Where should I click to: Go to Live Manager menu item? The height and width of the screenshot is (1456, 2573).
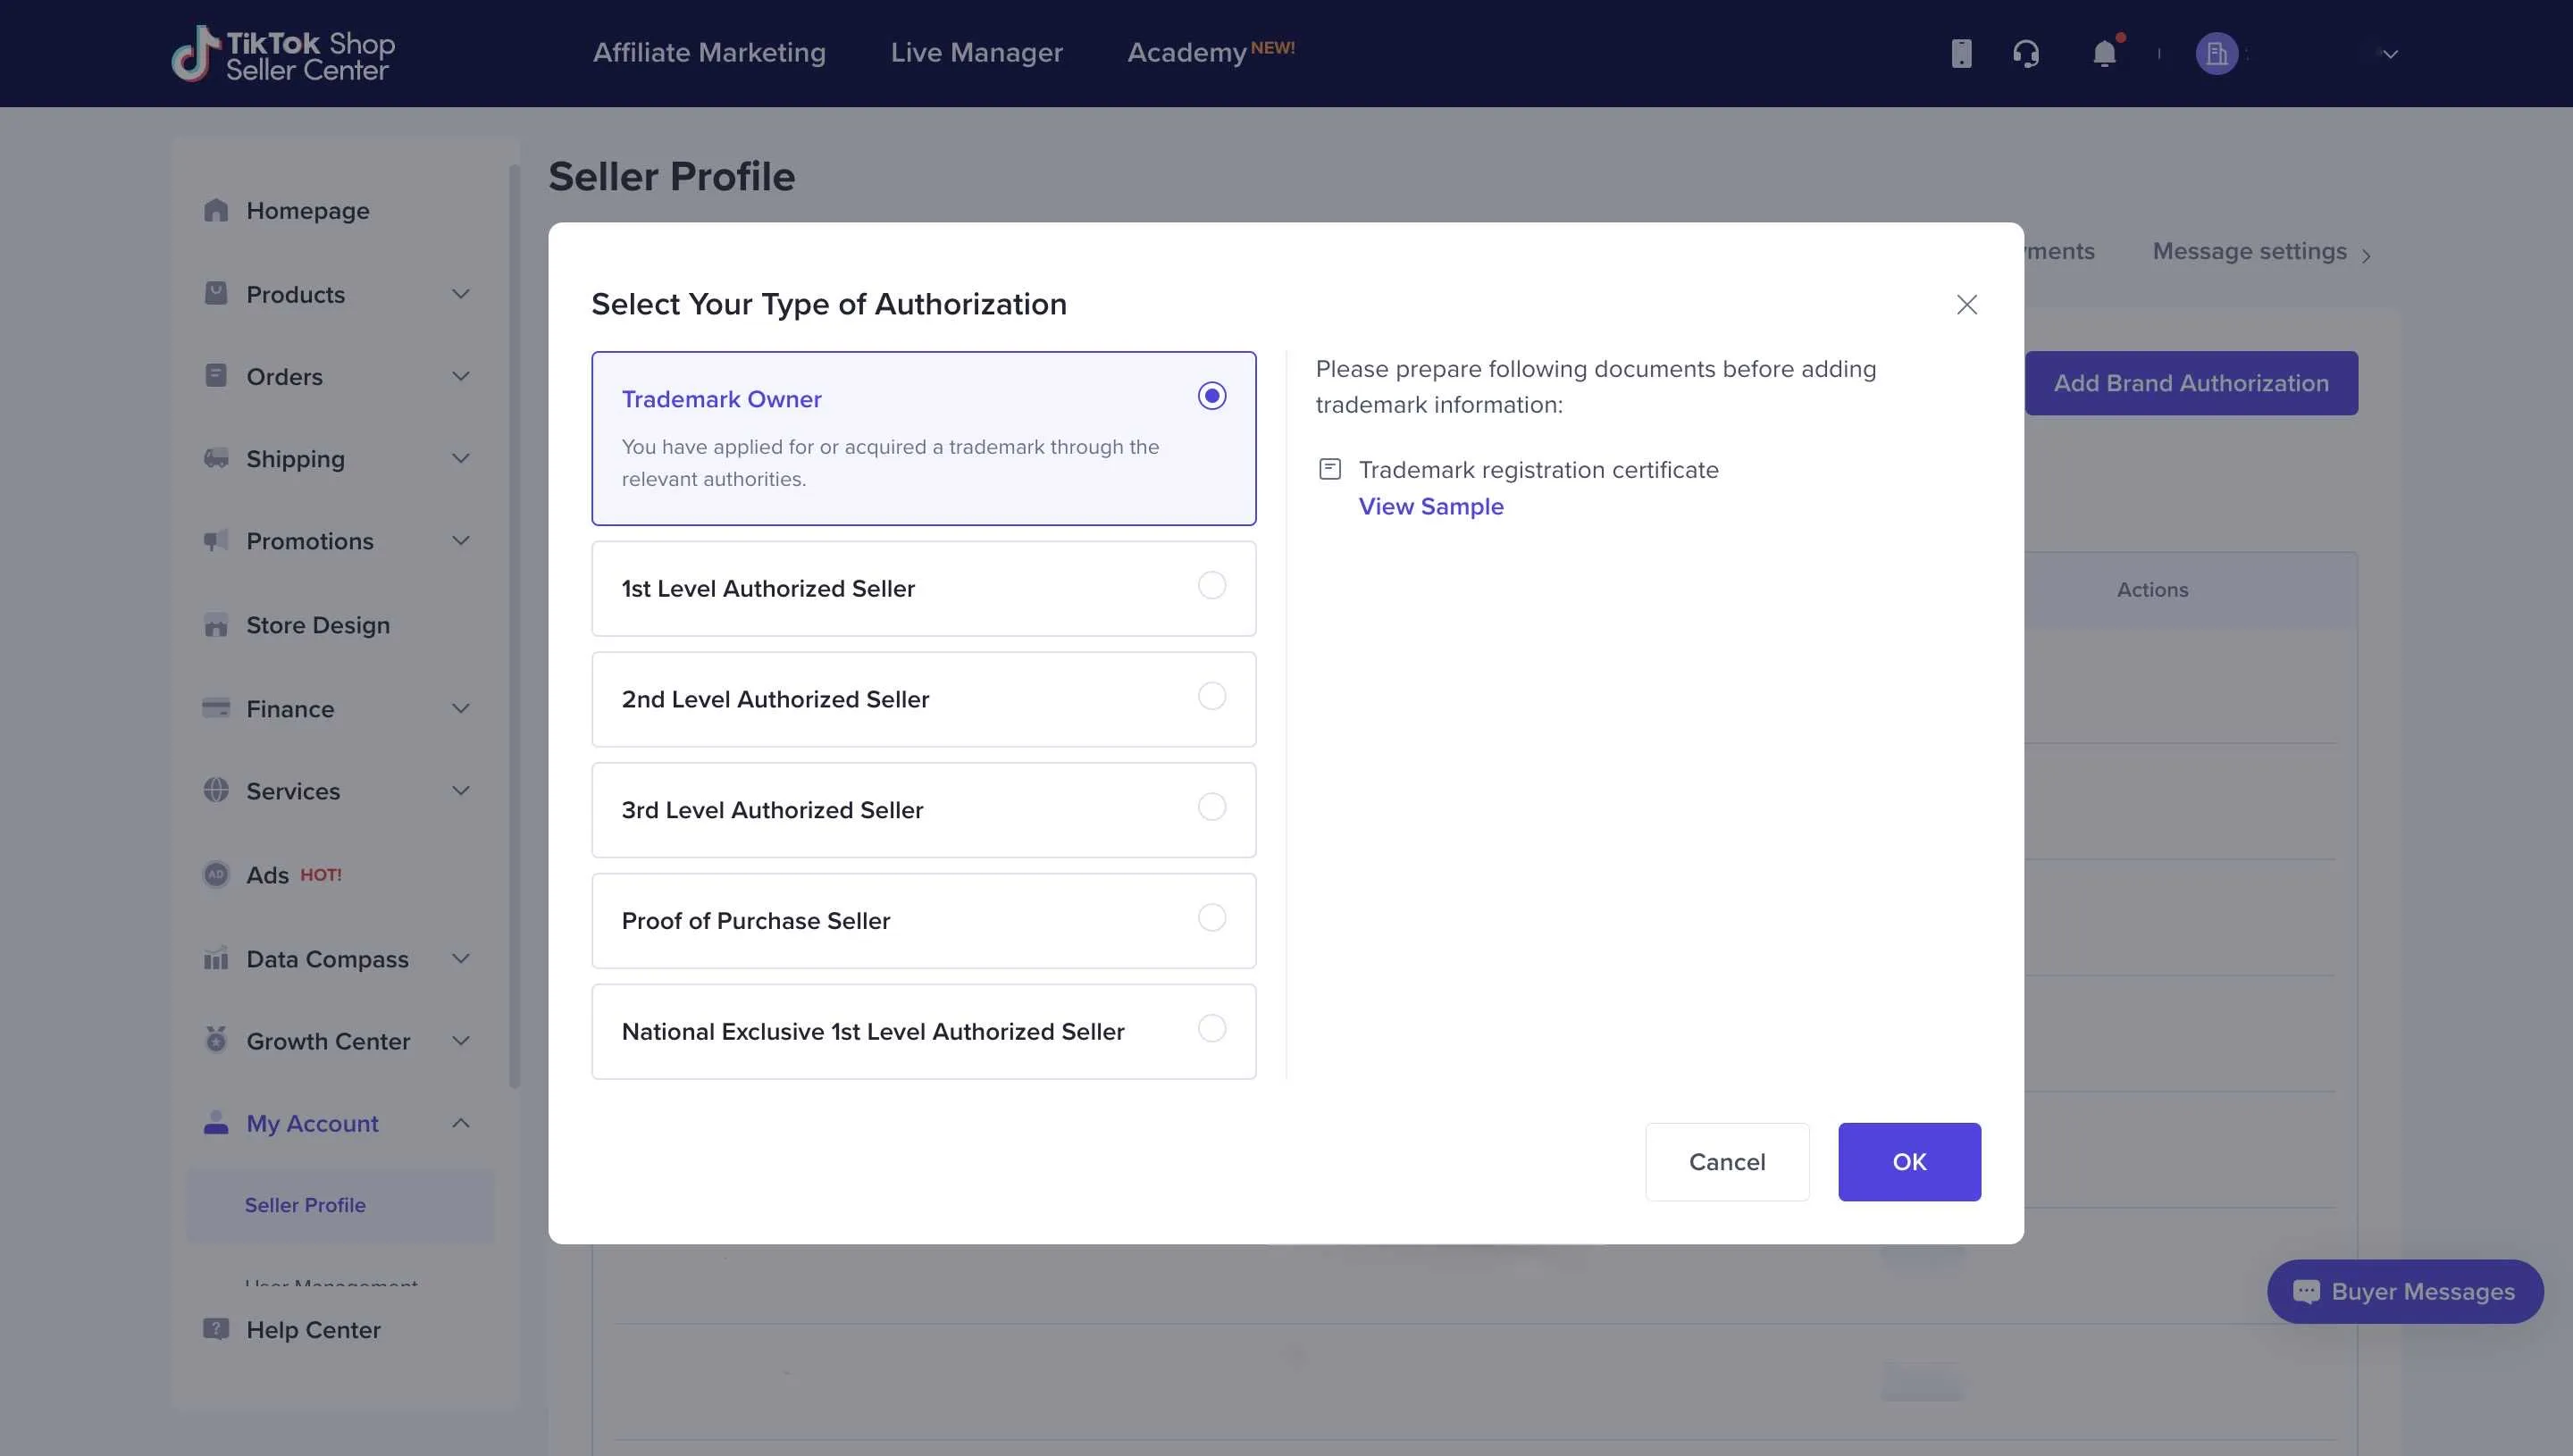point(976,53)
